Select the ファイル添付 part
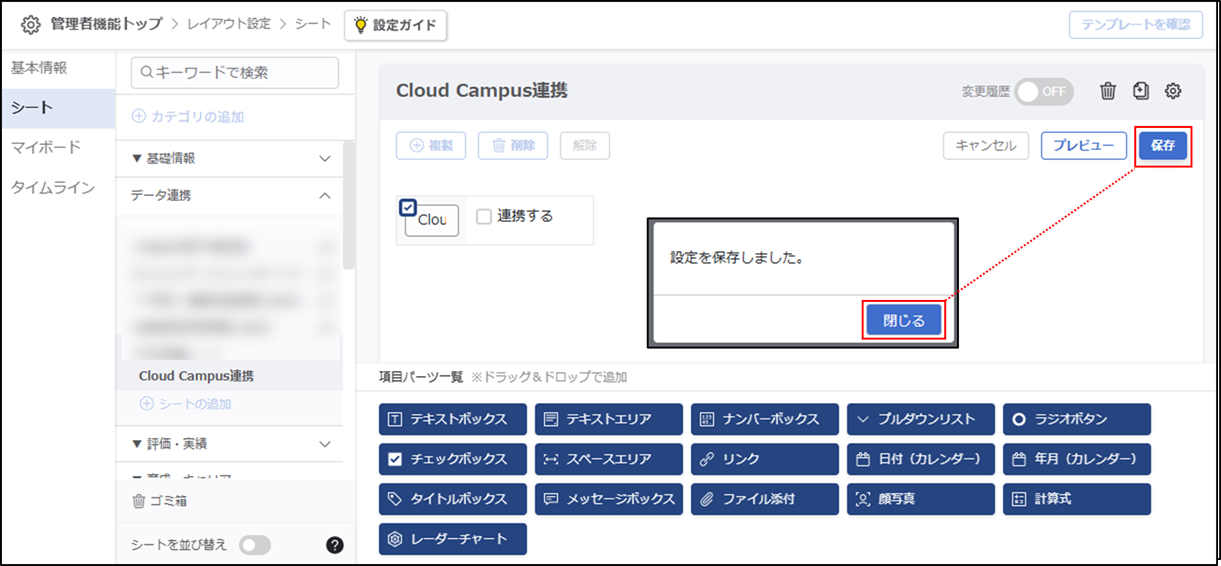Image resolution: width=1221 pixels, height=566 pixels. click(765, 499)
